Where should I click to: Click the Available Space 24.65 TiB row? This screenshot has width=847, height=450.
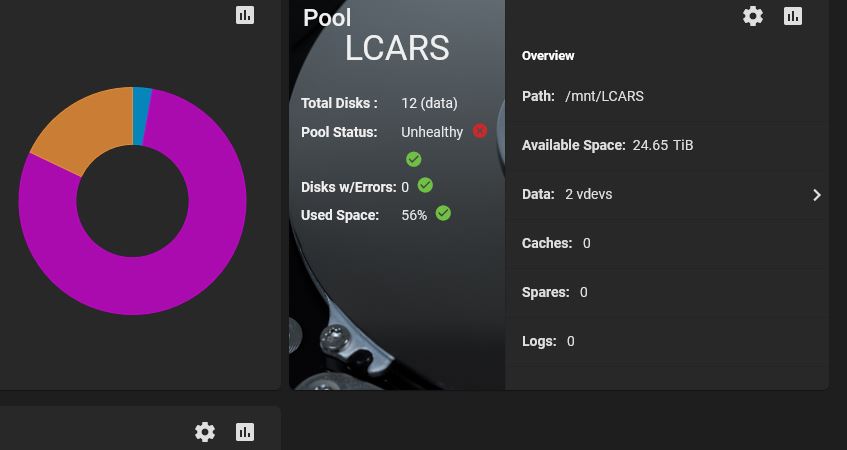coord(670,145)
